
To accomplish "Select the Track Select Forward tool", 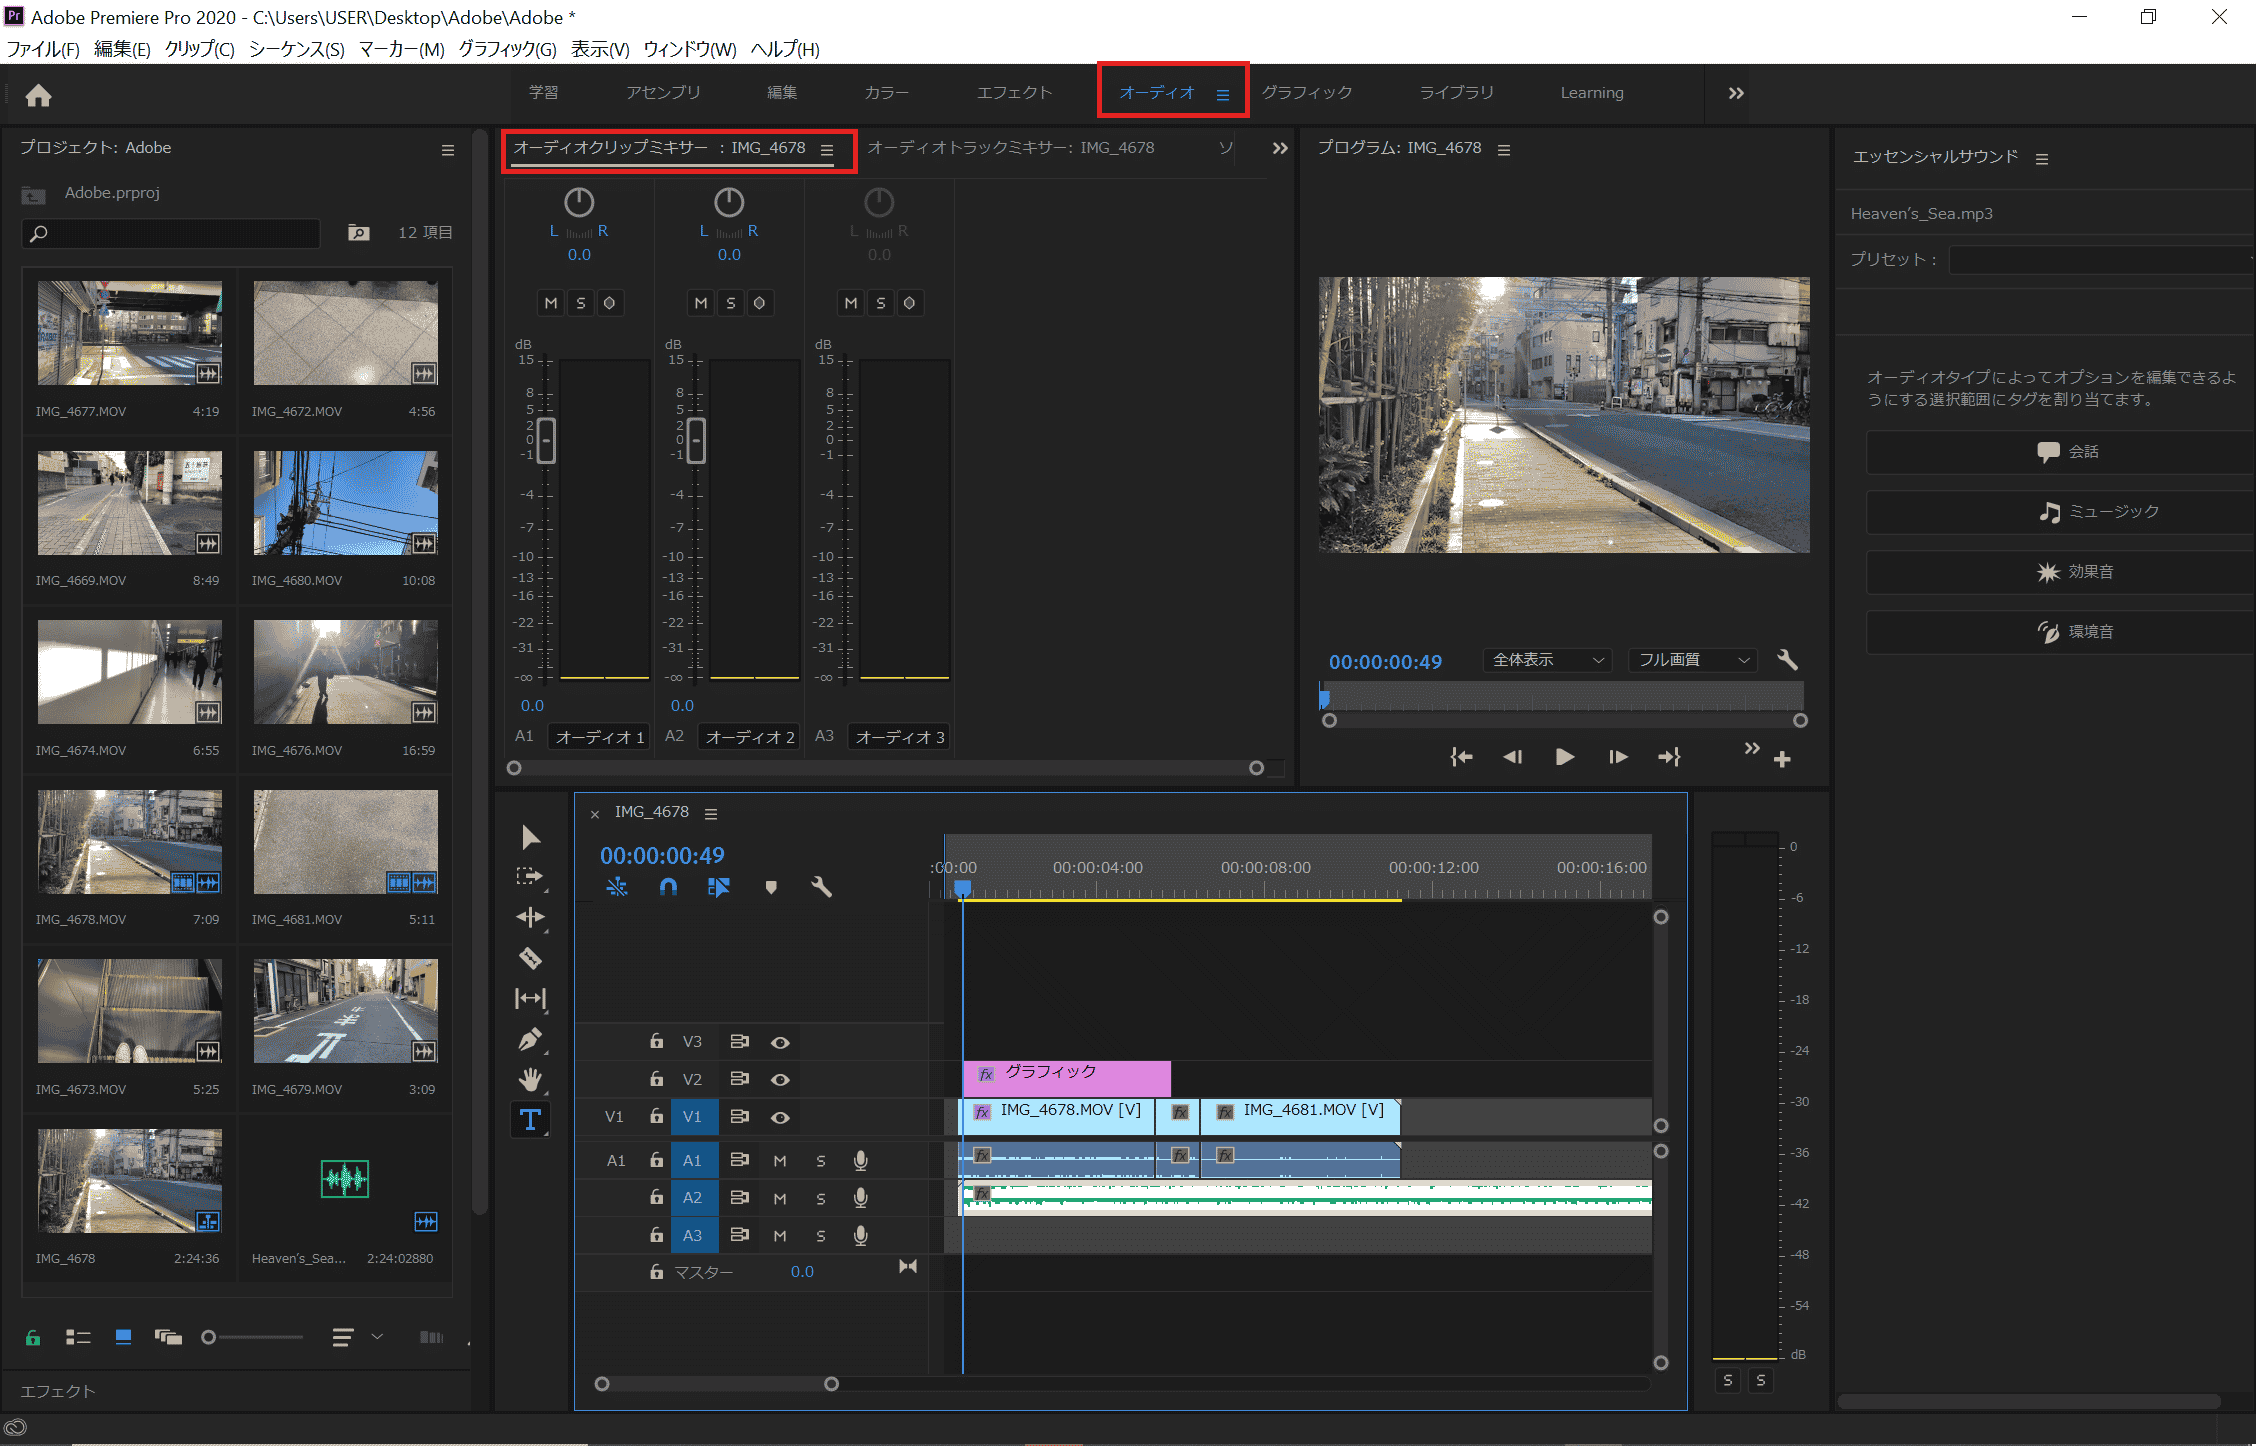I will (529, 877).
